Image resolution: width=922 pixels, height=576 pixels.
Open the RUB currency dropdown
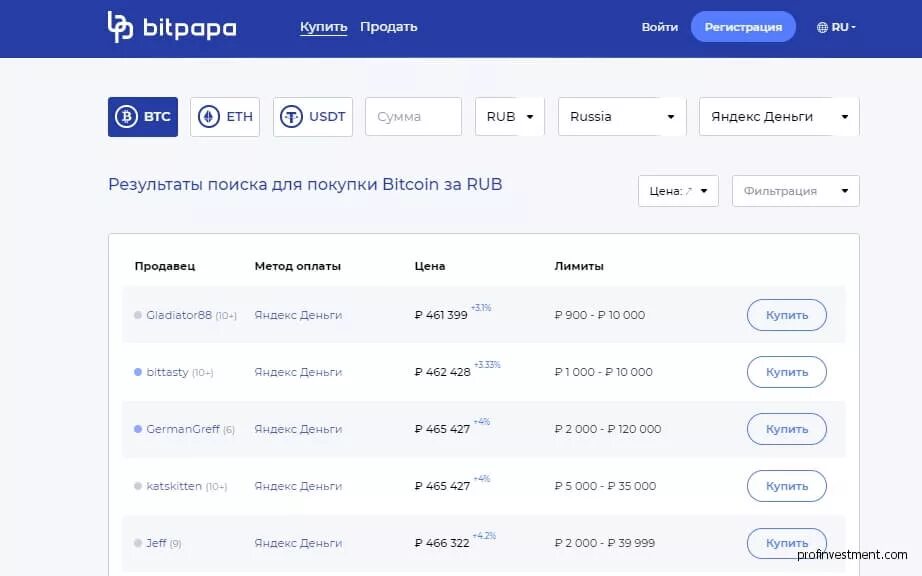pos(510,117)
